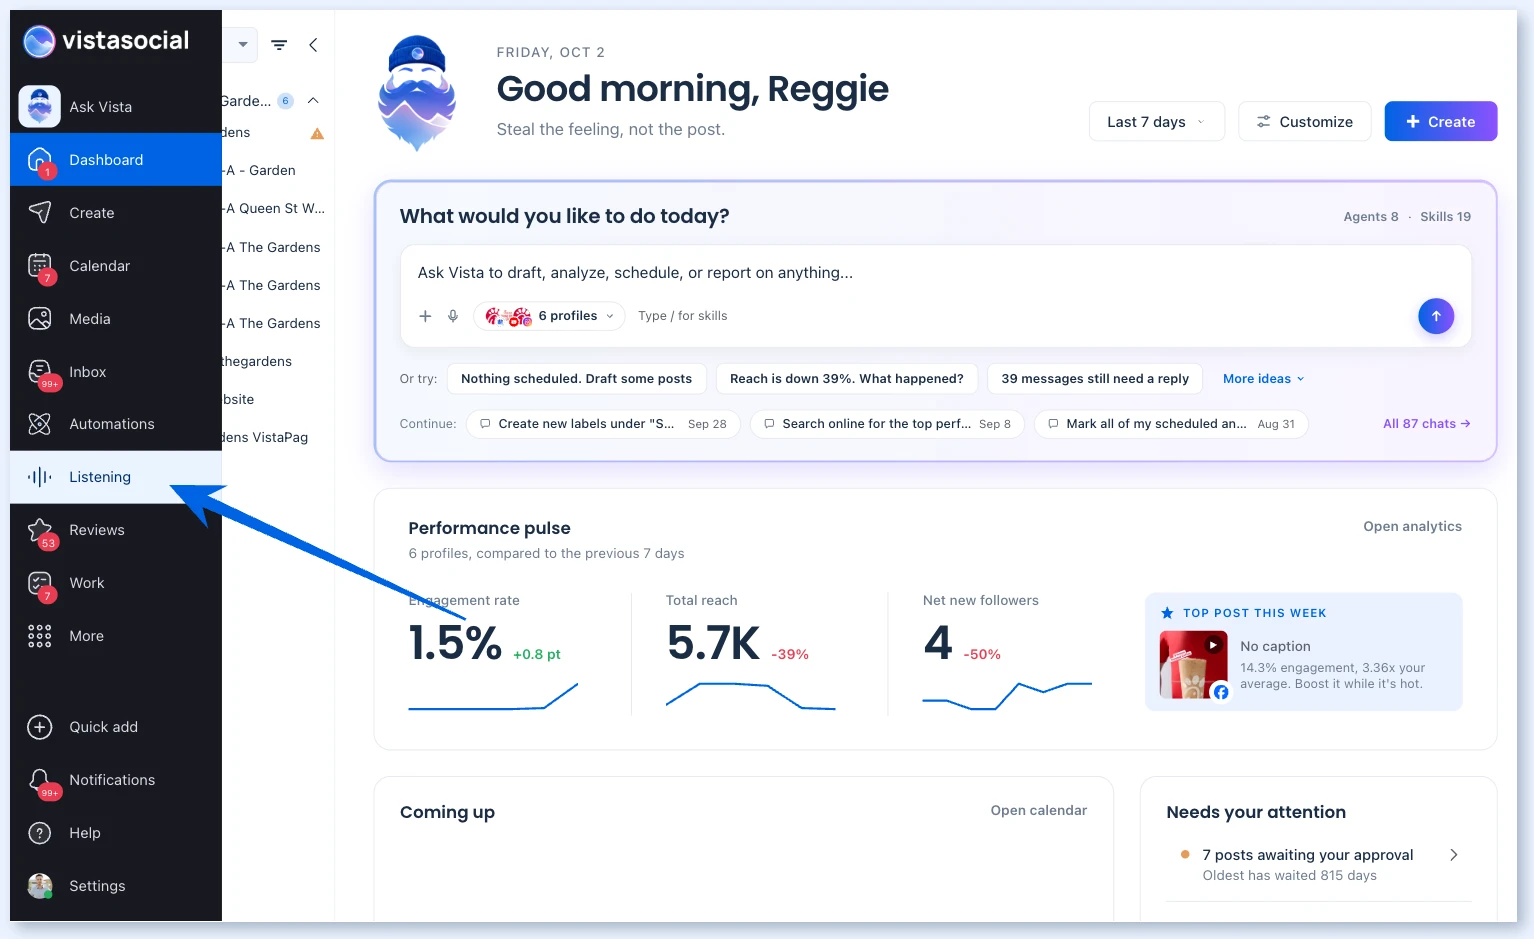Image resolution: width=1534 pixels, height=939 pixels.
Task: Open Notifications bell icon
Action: 40,780
